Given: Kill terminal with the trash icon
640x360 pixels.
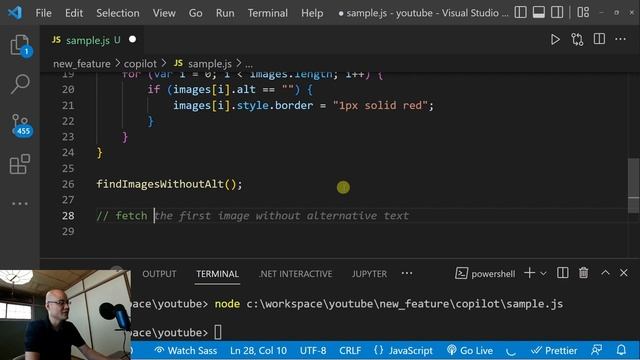Looking at the screenshot, I should click(x=584, y=273).
